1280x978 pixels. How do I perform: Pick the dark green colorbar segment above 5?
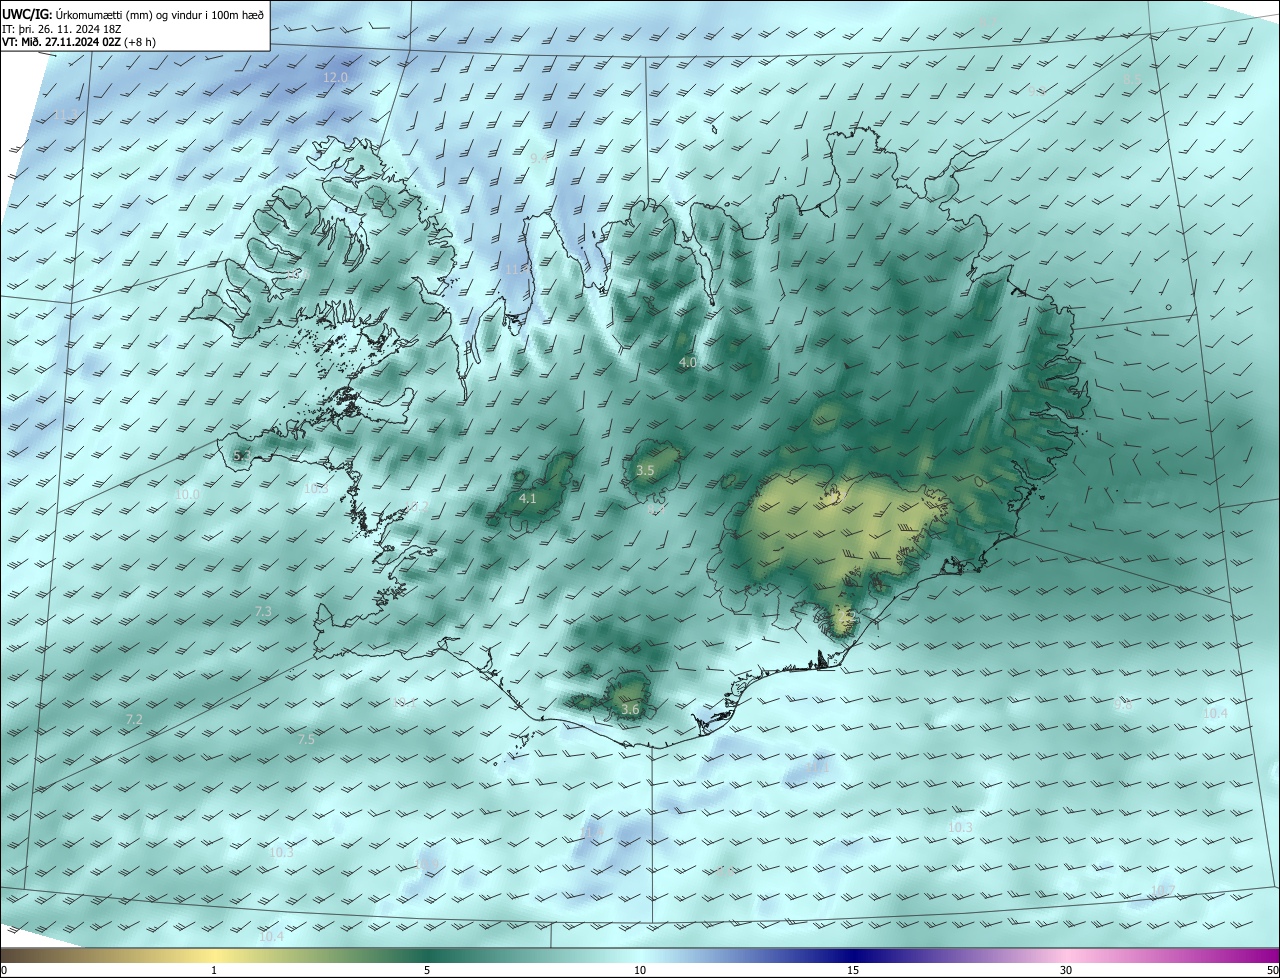pyautogui.click(x=427, y=955)
